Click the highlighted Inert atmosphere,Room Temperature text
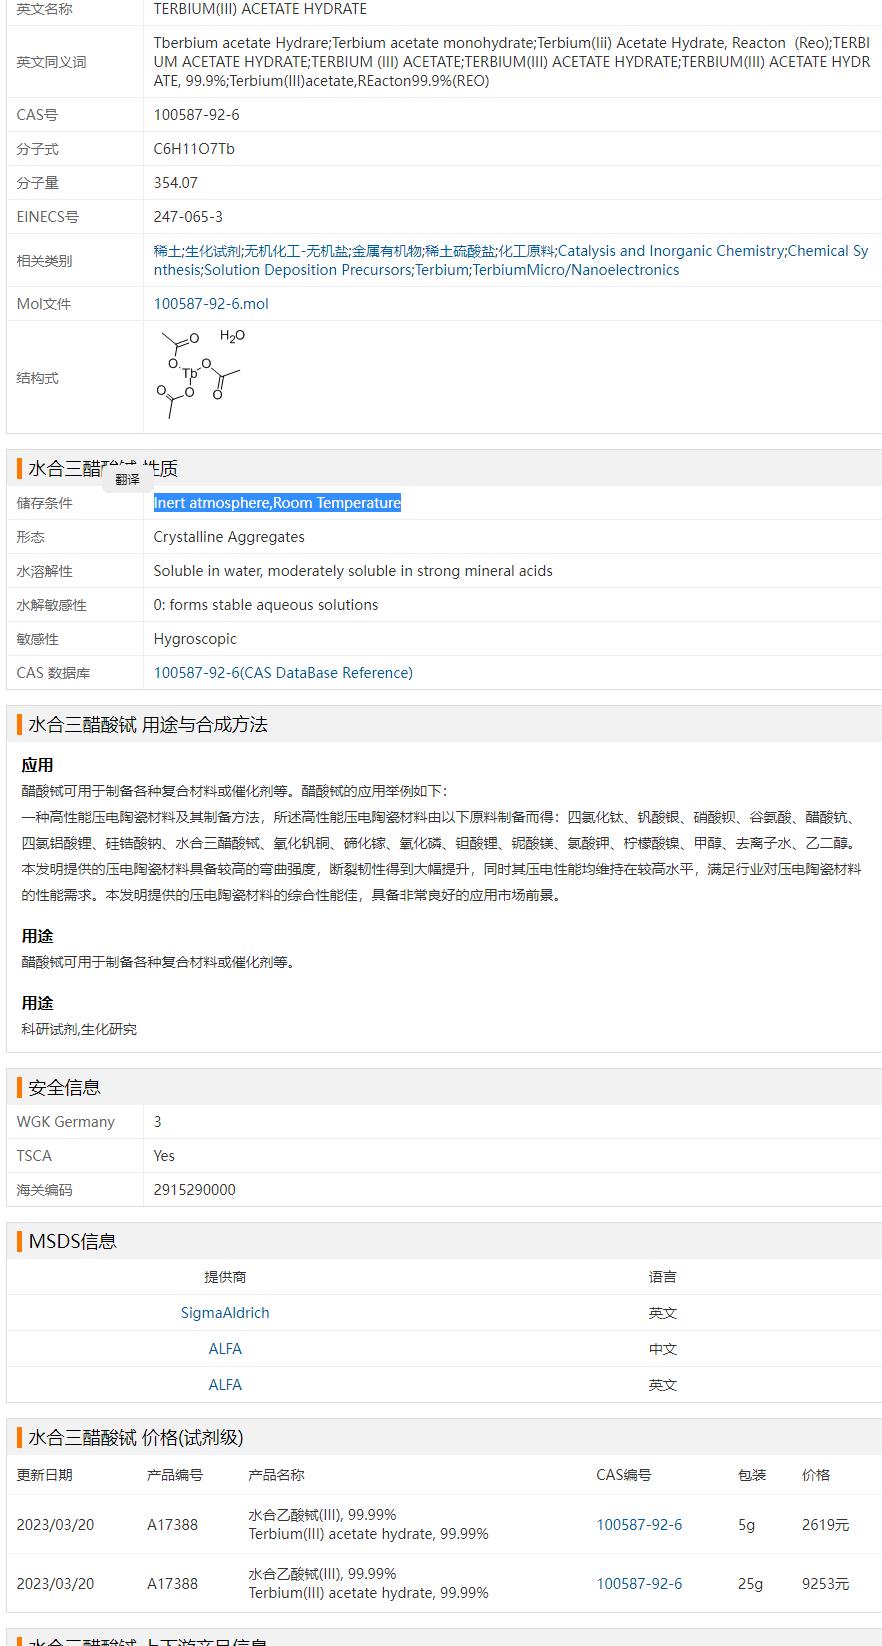 [277, 503]
